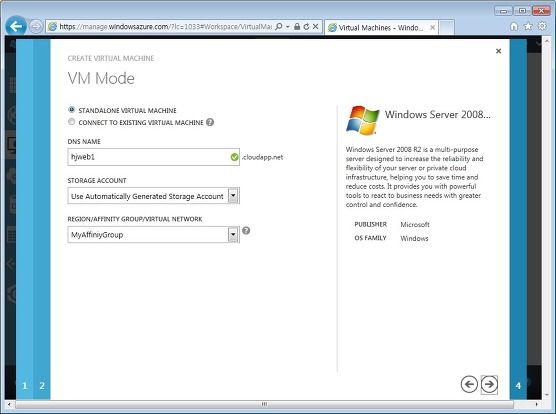Click the CREATE VIRTUAL MACHINE label
The height and width of the screenshot is (414, 556).
(111, 58)
